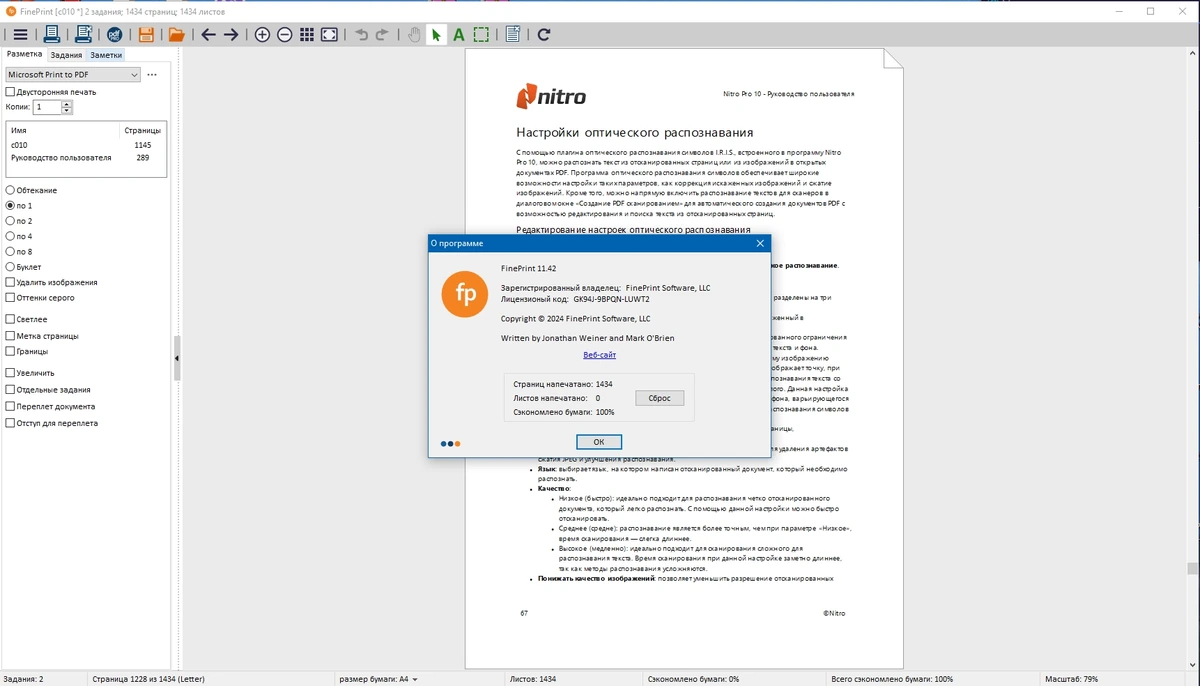
Task: Open the pdfFactory icon in the toolbar
Action: click(115, 35)
